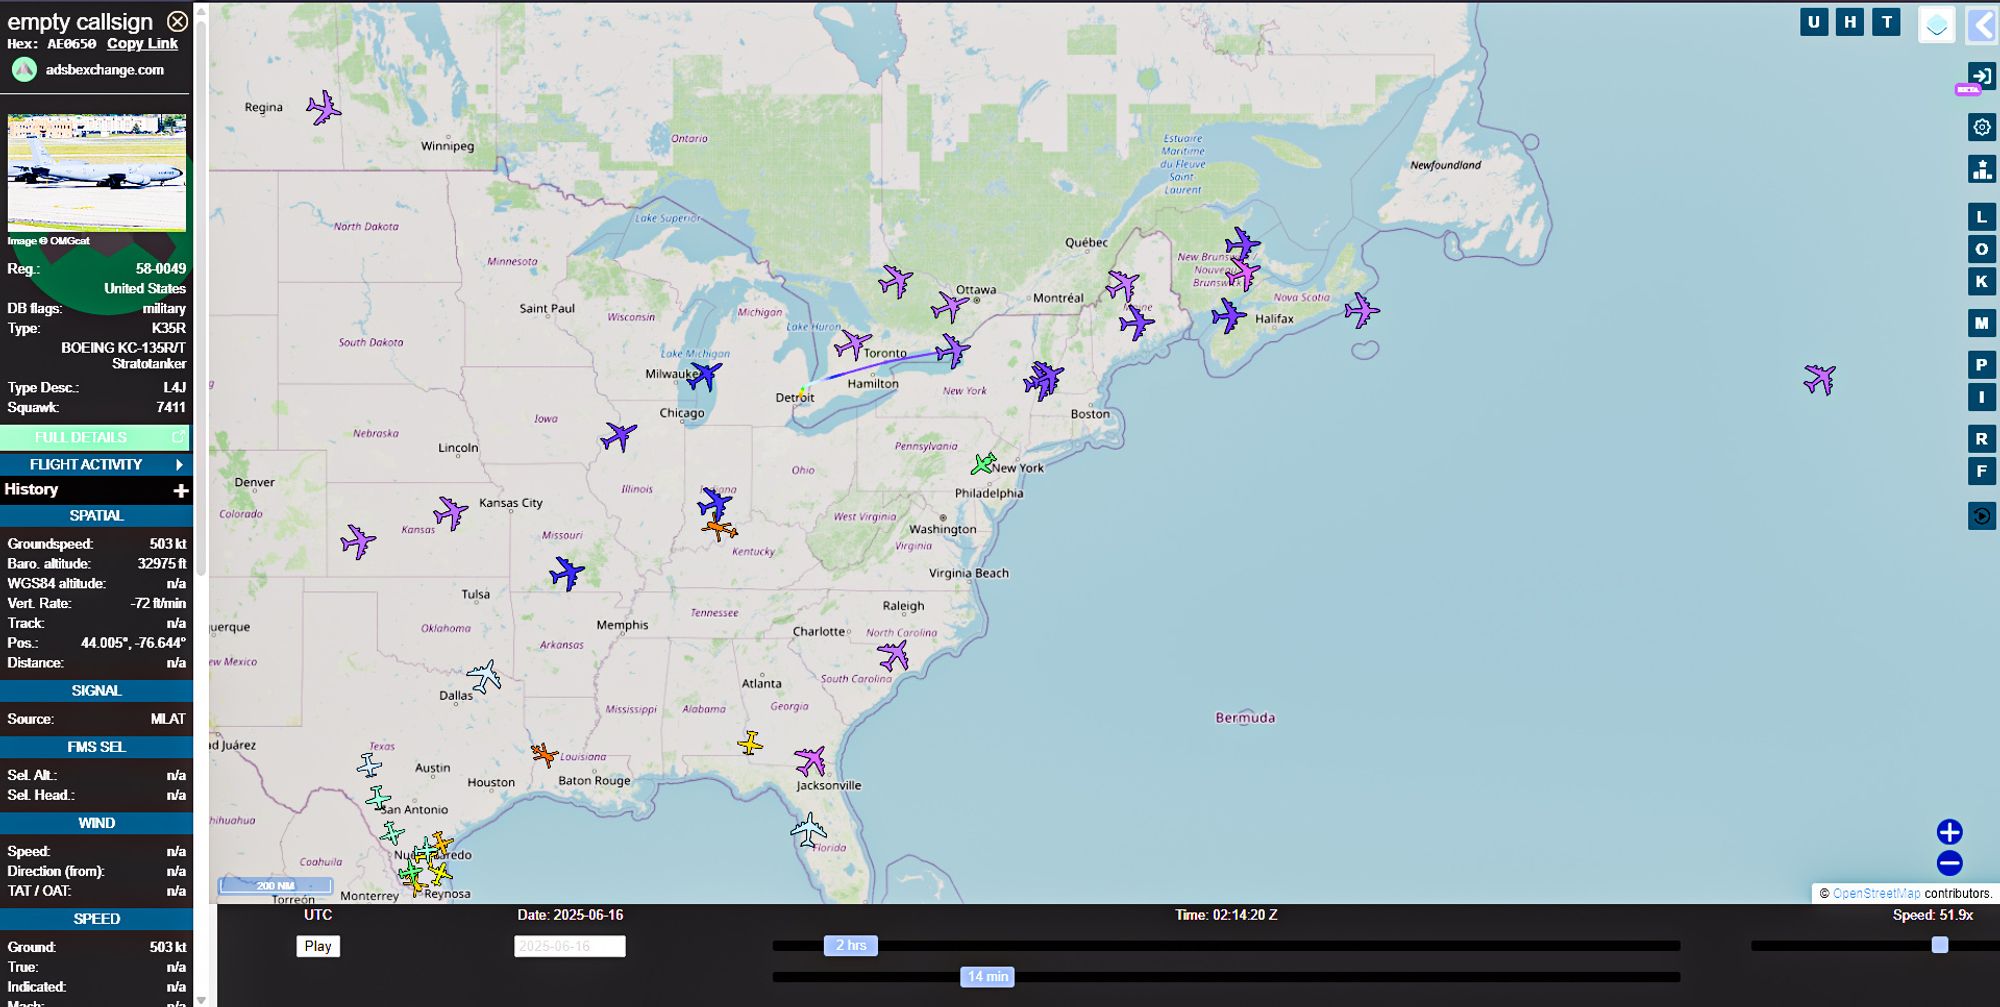Select the aircraft icon near Ottawa

949,305
